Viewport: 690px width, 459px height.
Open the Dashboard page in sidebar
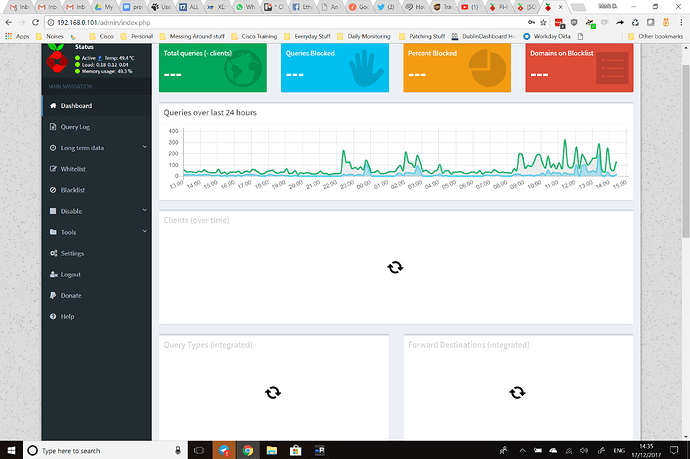97,106
